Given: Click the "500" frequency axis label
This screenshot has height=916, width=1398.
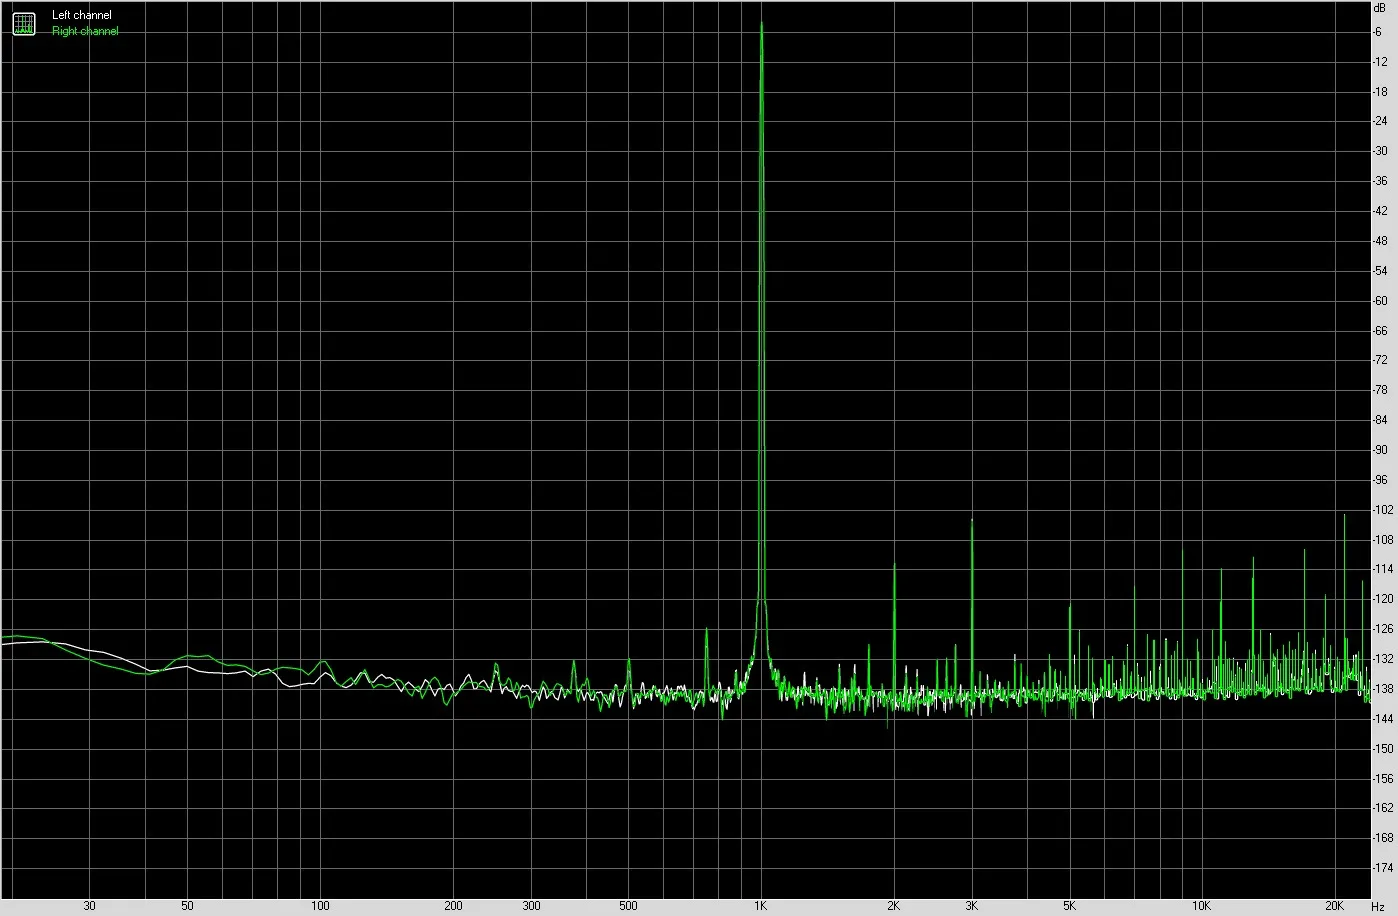Looking at the screenshot, I should click(x=628, y=906).
